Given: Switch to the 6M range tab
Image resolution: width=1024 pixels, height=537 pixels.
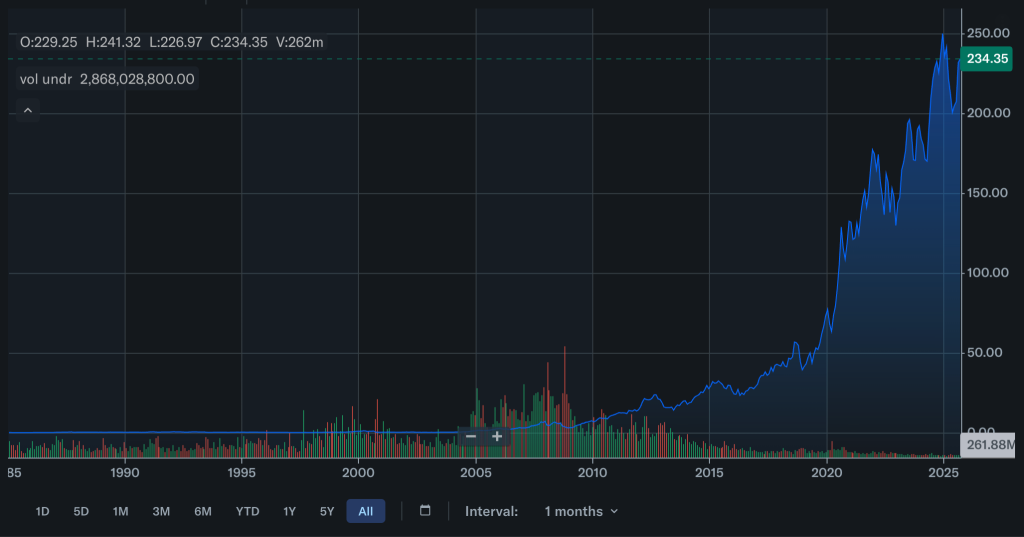Looking at the screenshot, I should [x=203, y=511].
